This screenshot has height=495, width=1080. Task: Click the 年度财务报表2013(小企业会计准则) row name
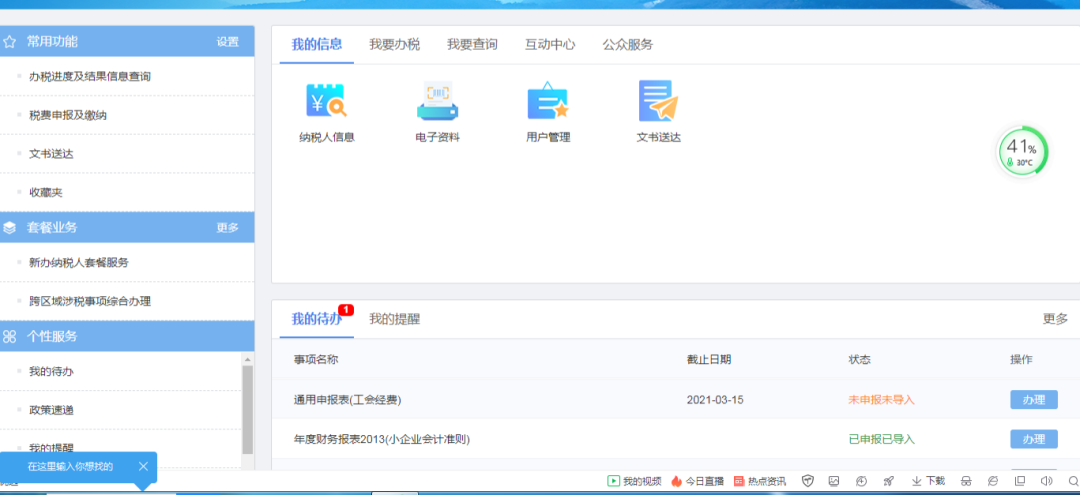coord(382,439)
